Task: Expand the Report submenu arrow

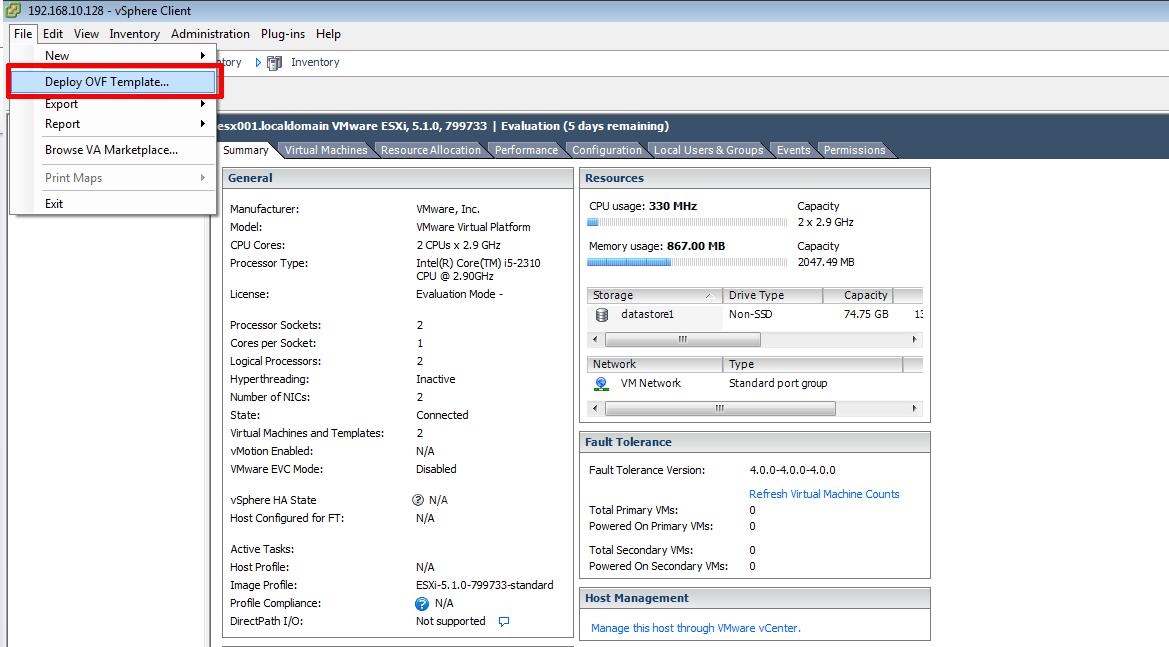Action: (x=203, y=124)
